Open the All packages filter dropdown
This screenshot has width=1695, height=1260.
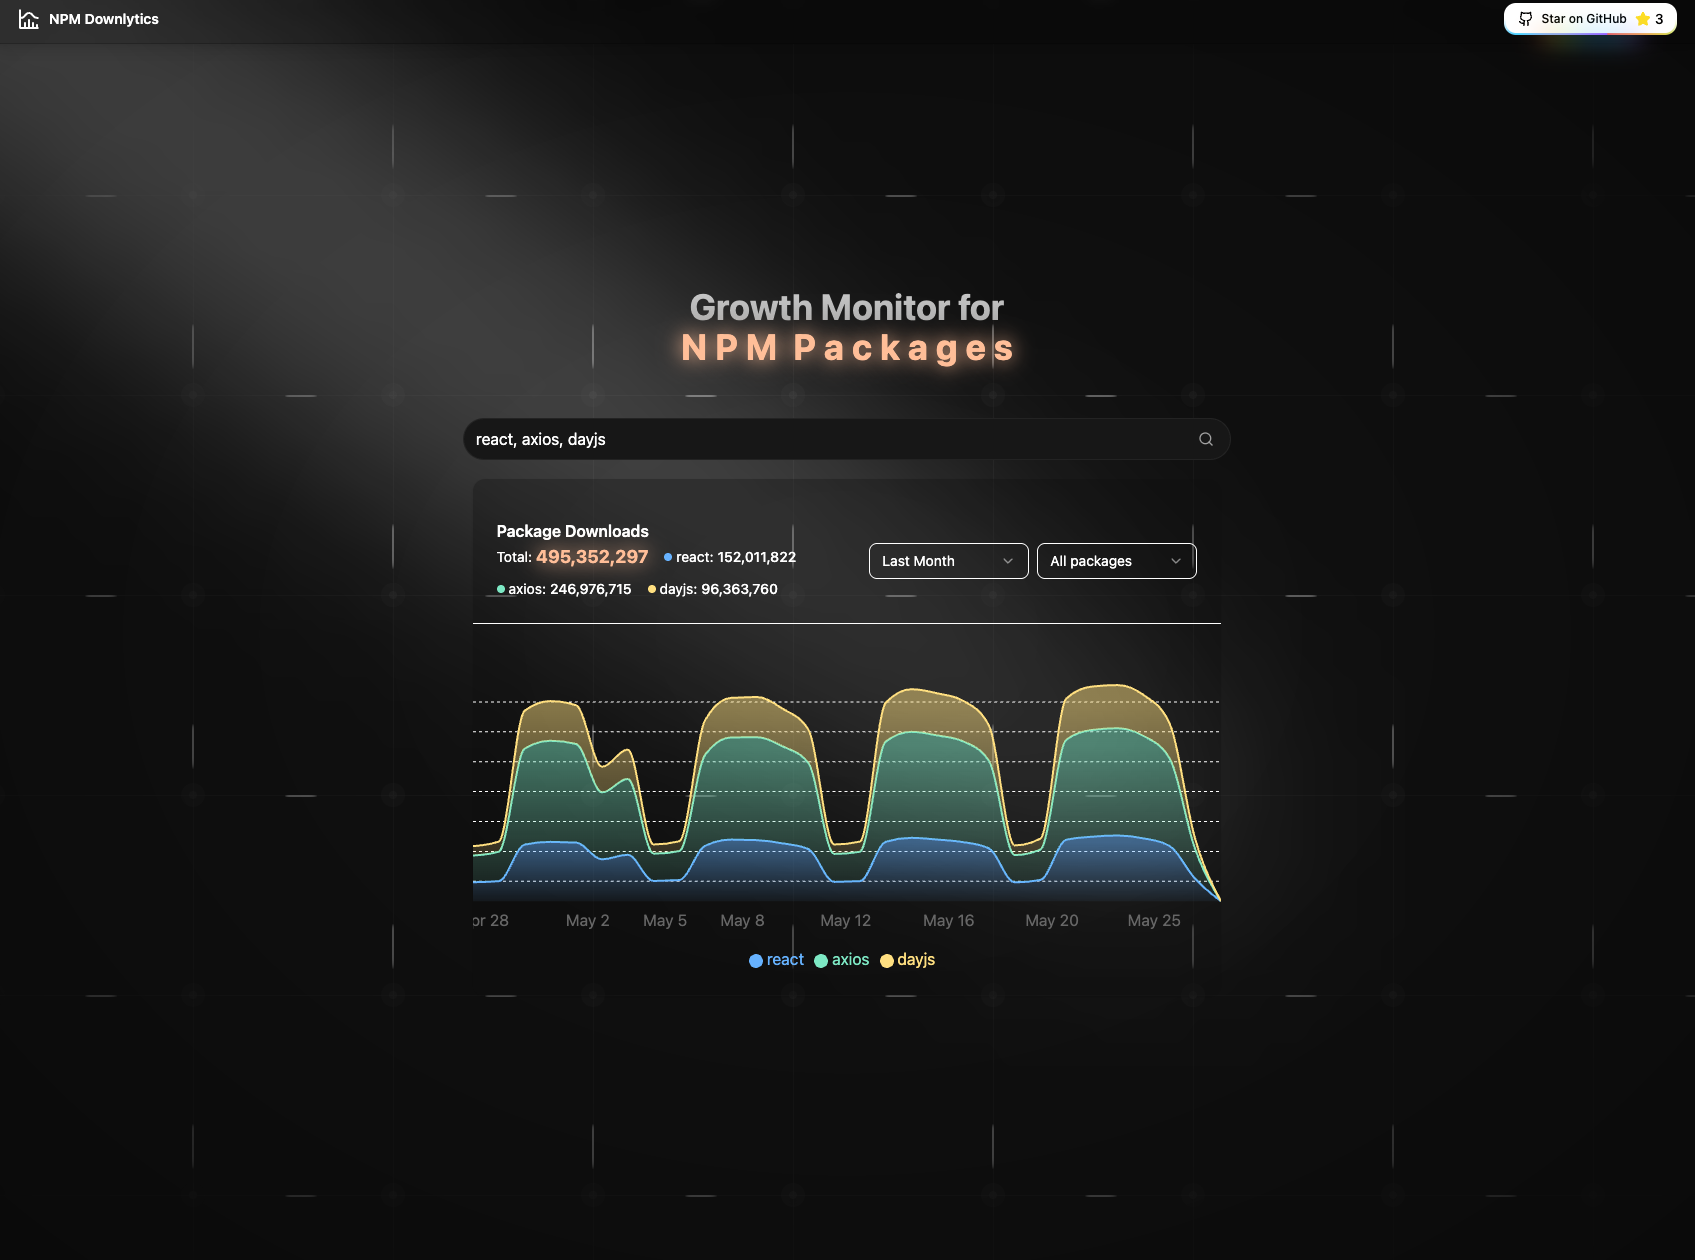point(1116,561)
